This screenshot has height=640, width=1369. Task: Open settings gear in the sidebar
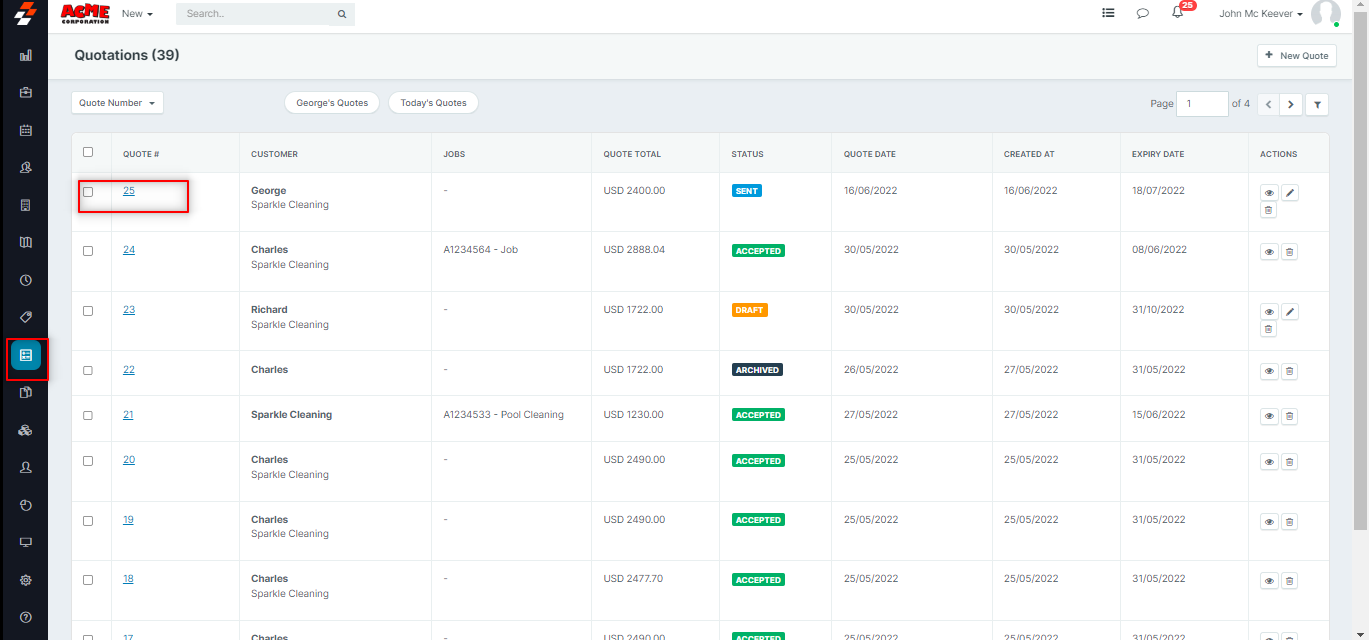pos(26,580)
